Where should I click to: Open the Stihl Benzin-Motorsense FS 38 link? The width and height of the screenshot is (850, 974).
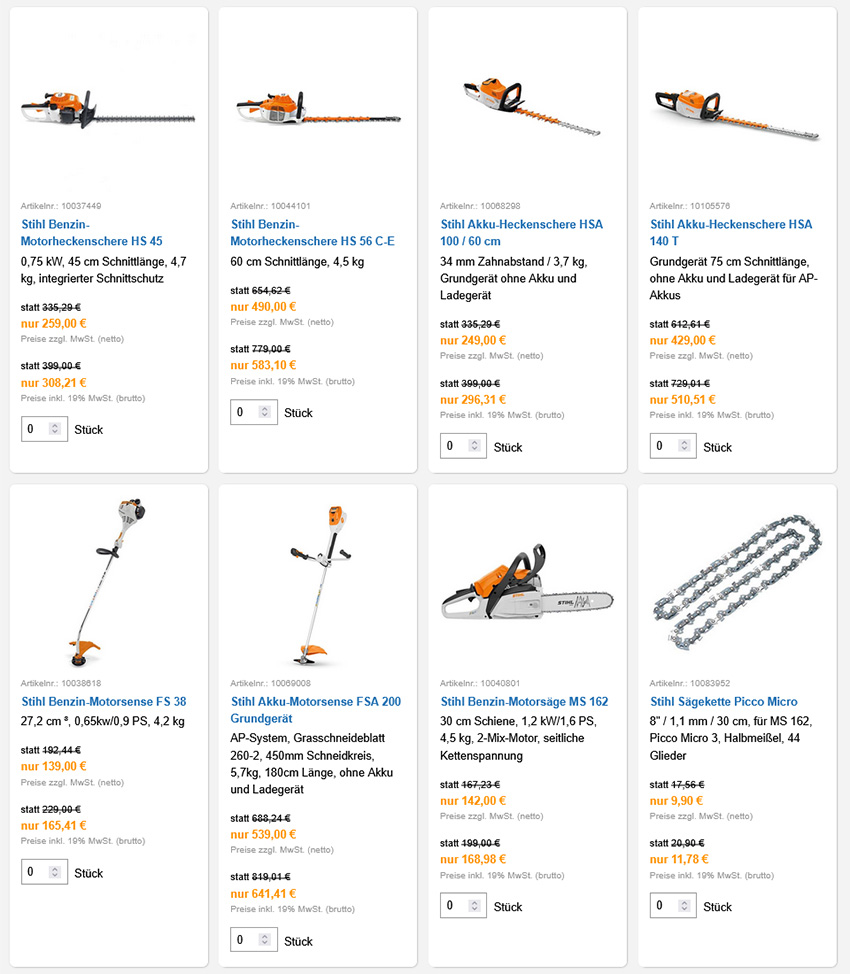pyautogui.click(x=104, y=702)
